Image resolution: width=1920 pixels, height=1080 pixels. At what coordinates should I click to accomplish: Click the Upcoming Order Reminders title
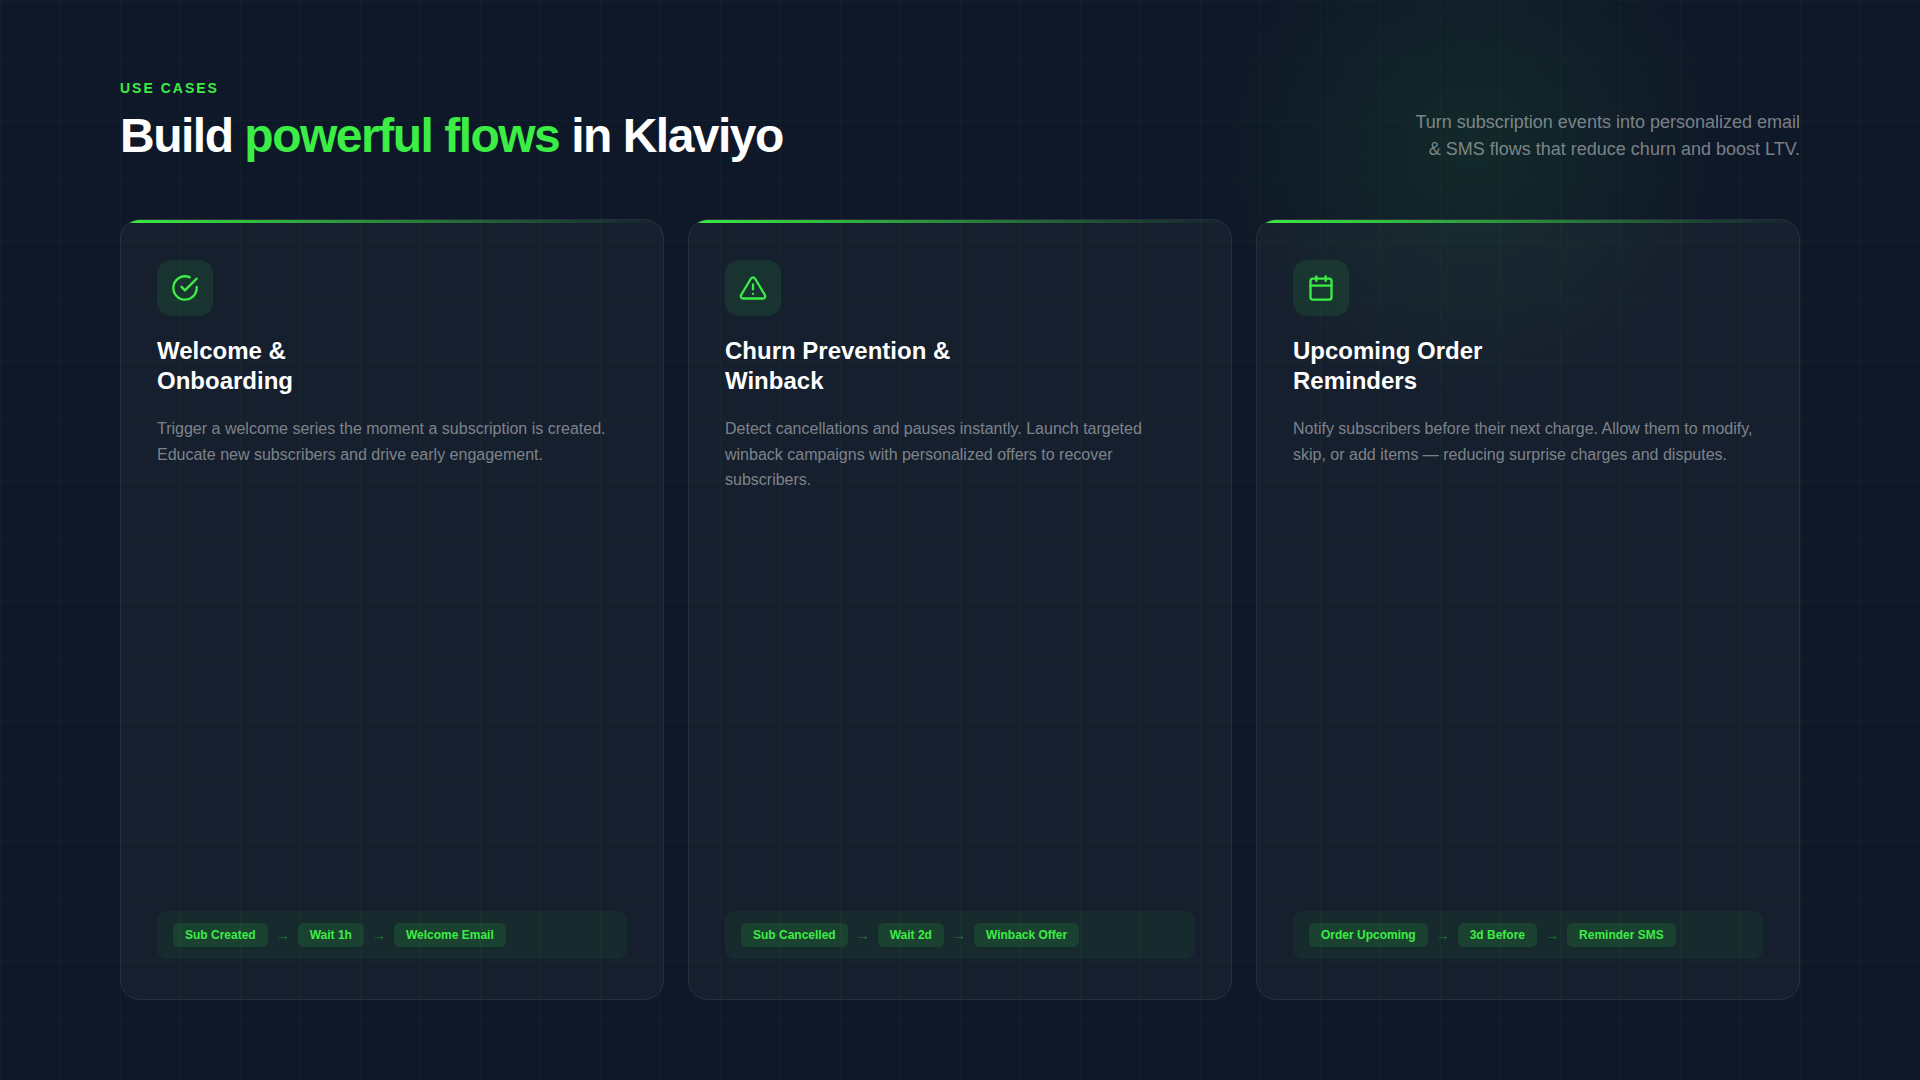point(1387,366)
